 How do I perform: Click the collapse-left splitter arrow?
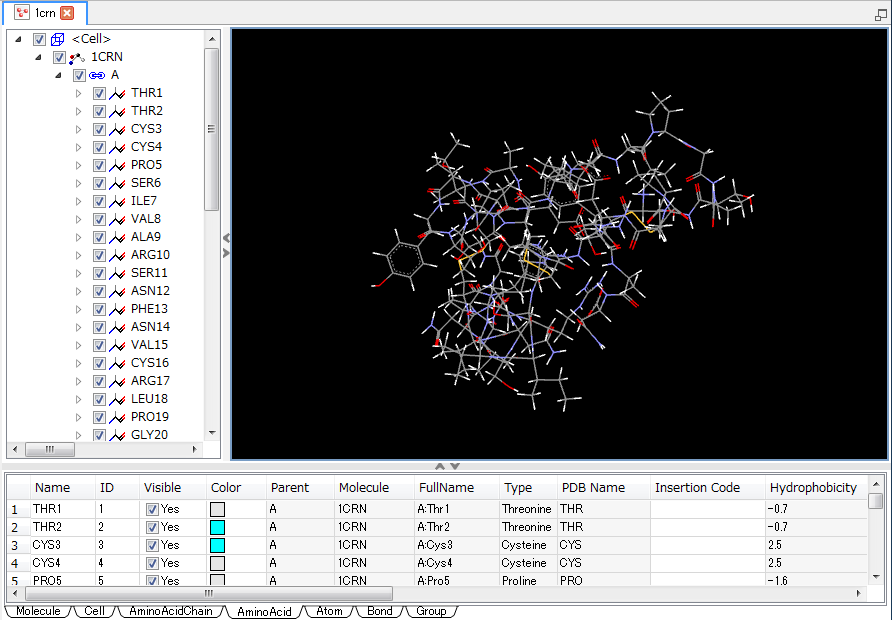point(226,238)
